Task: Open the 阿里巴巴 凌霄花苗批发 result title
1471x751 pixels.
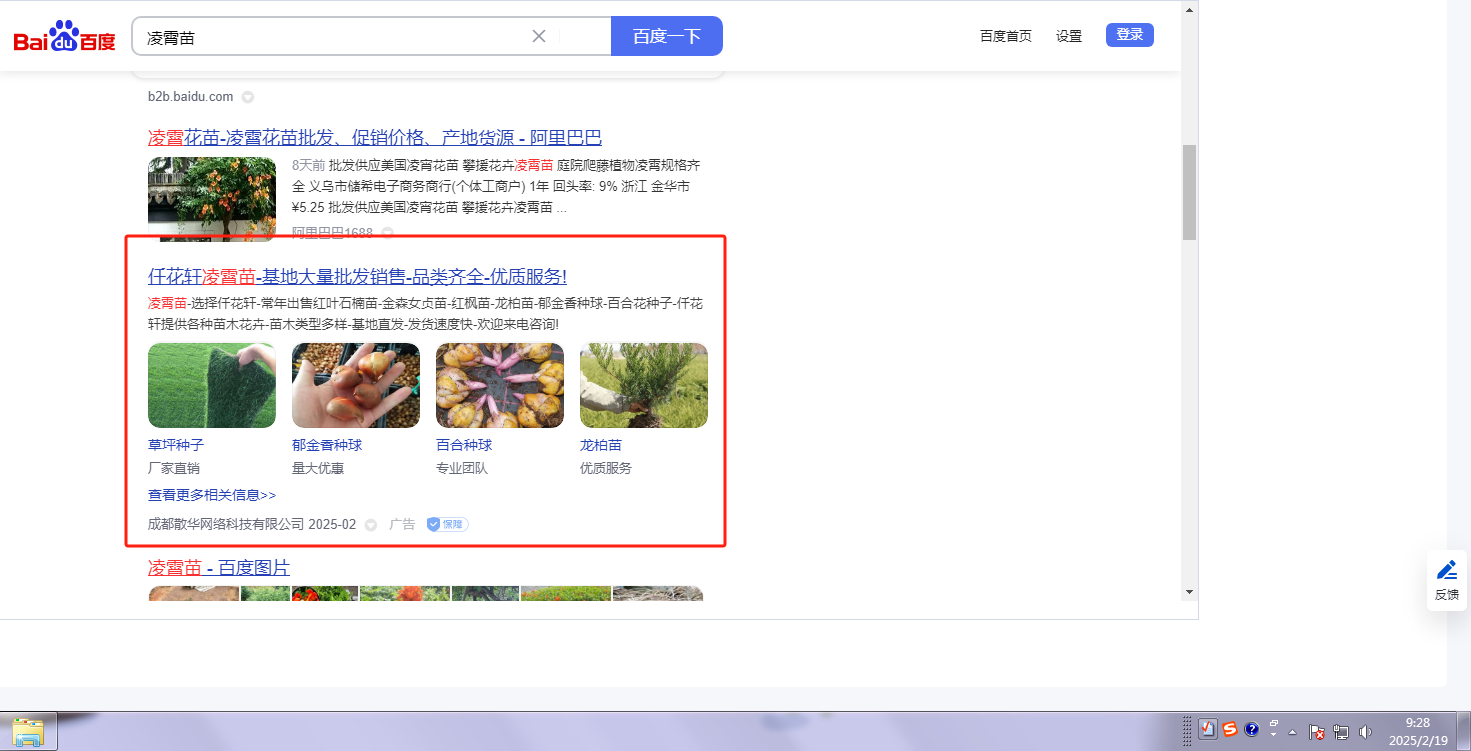Action: pyautogui.click(x=375, y=137)
